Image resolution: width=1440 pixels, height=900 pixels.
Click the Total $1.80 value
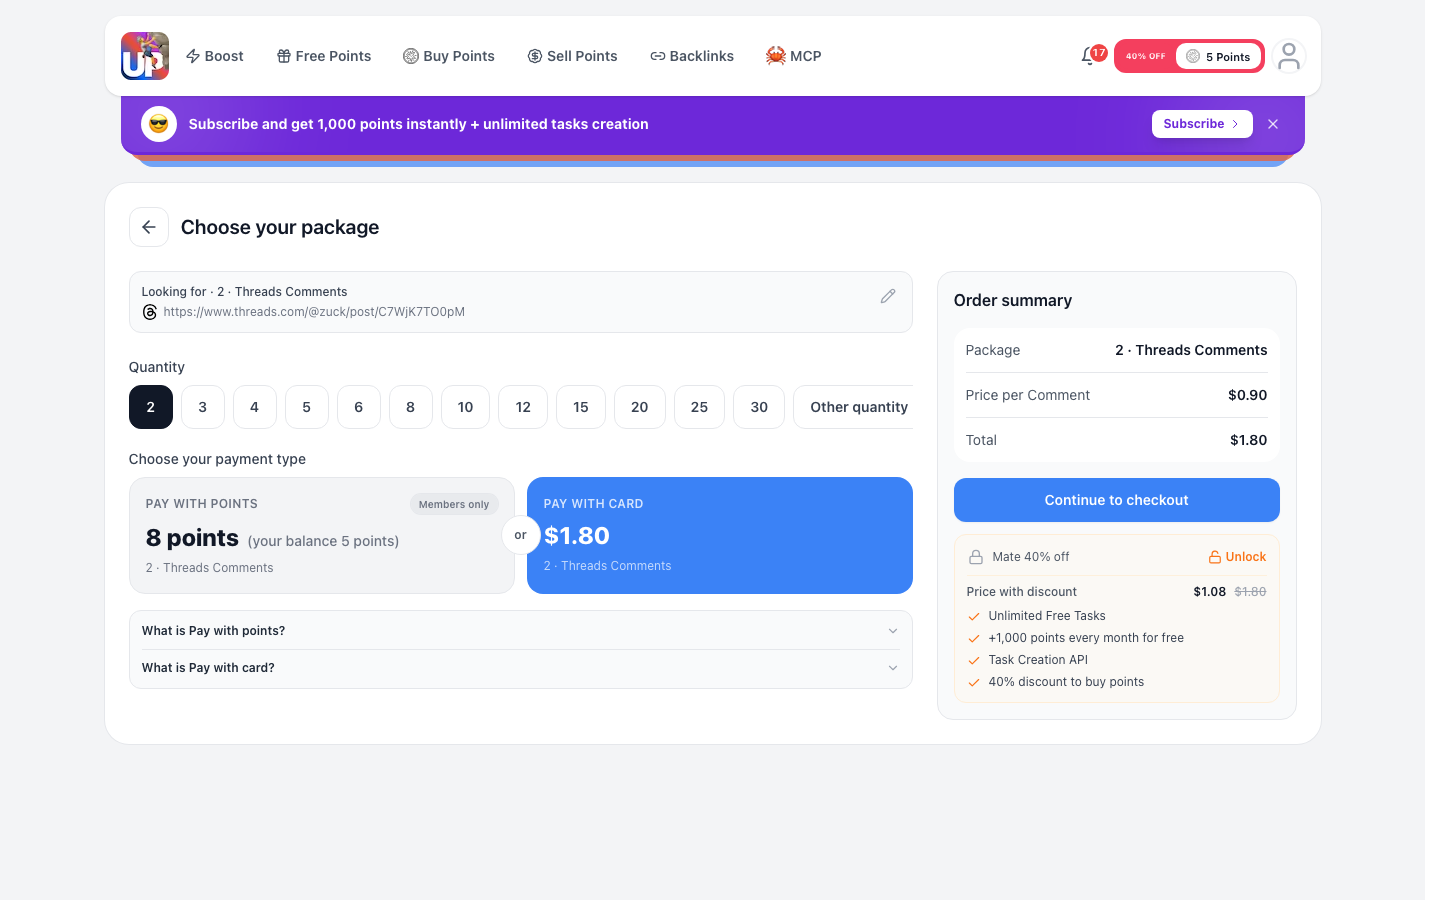click(1249, 440)
